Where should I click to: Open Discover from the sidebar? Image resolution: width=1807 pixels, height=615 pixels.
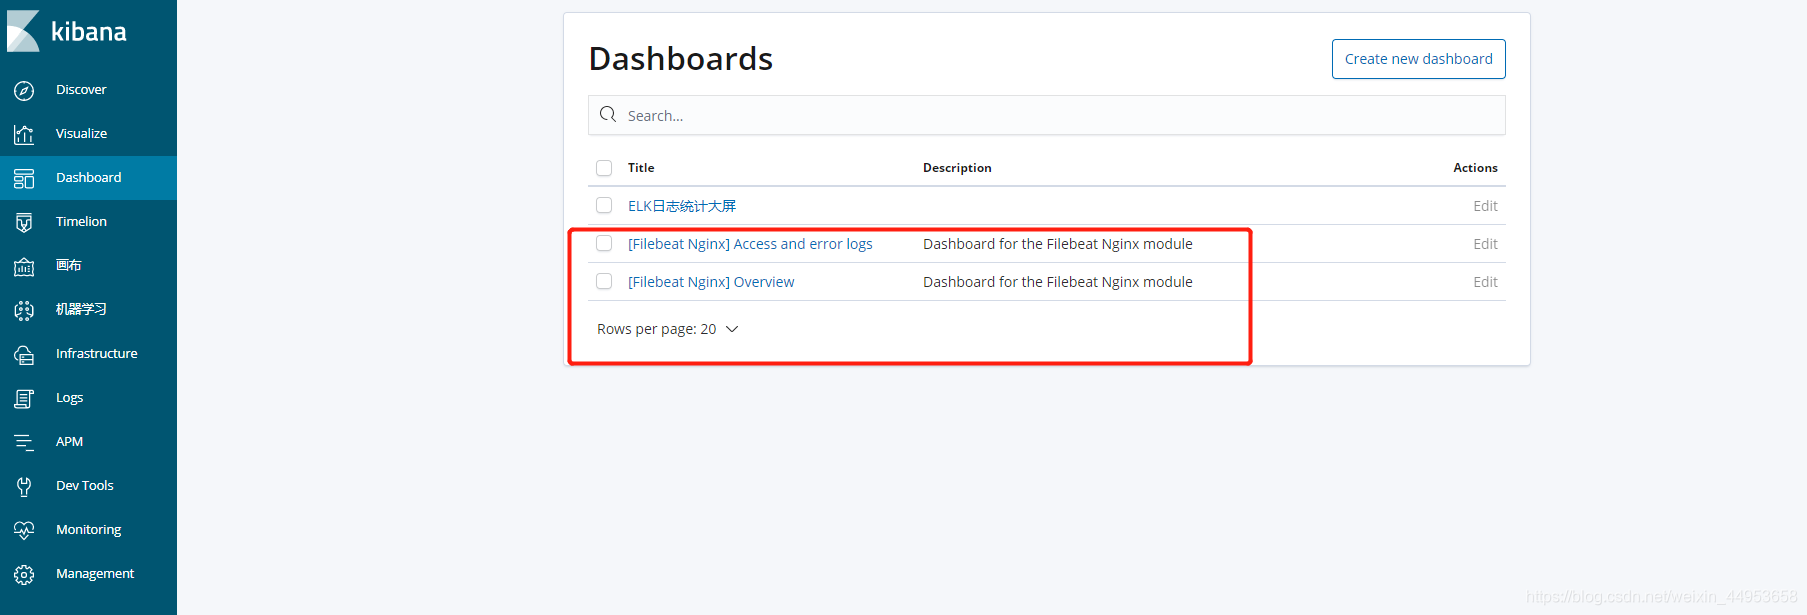[x=81, y=90]
